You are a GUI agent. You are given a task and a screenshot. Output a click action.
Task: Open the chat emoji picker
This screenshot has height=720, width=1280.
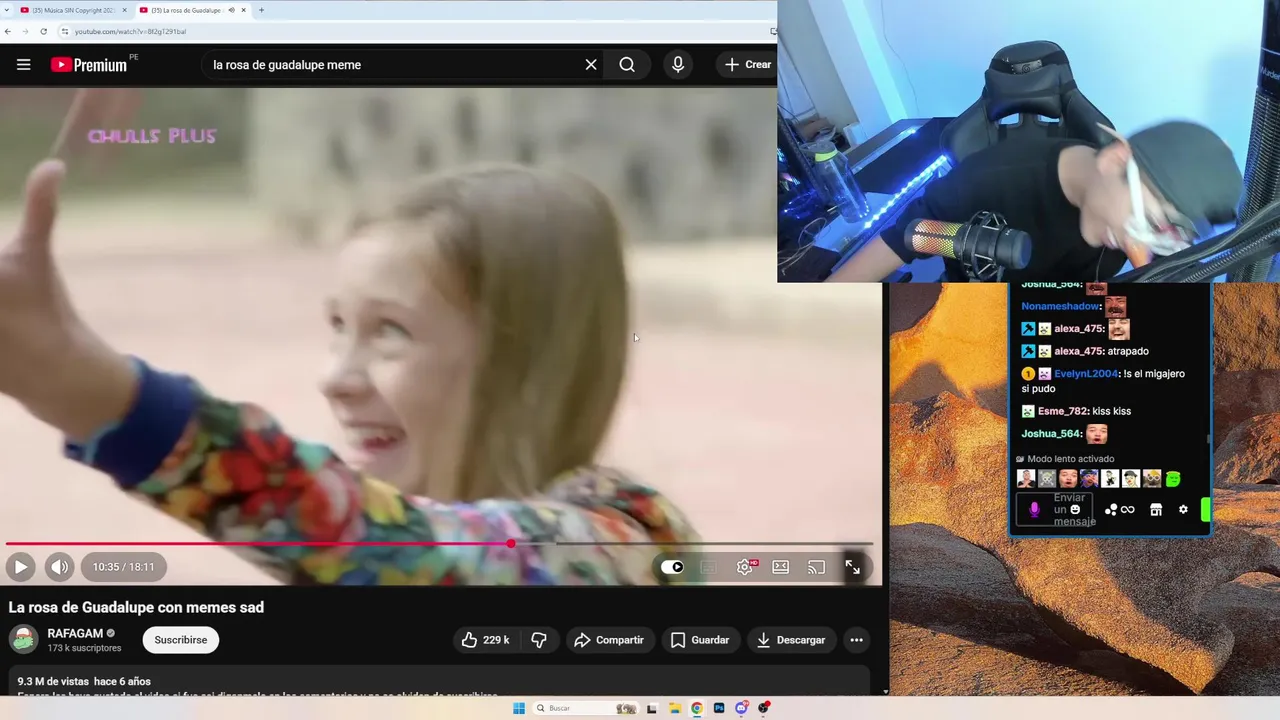[1075, 510]
